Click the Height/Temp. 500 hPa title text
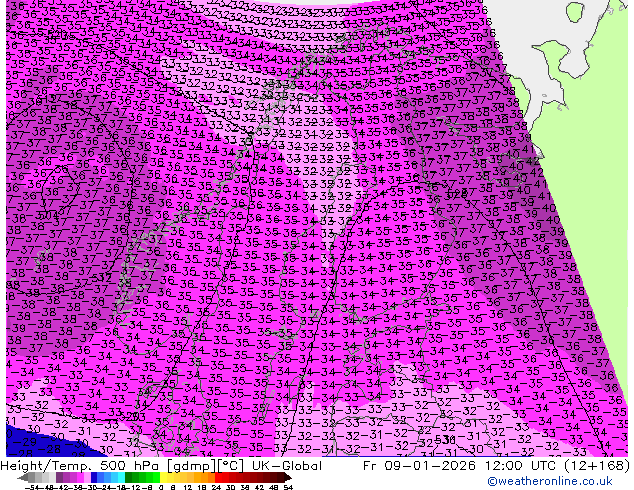 pos(74,465)
